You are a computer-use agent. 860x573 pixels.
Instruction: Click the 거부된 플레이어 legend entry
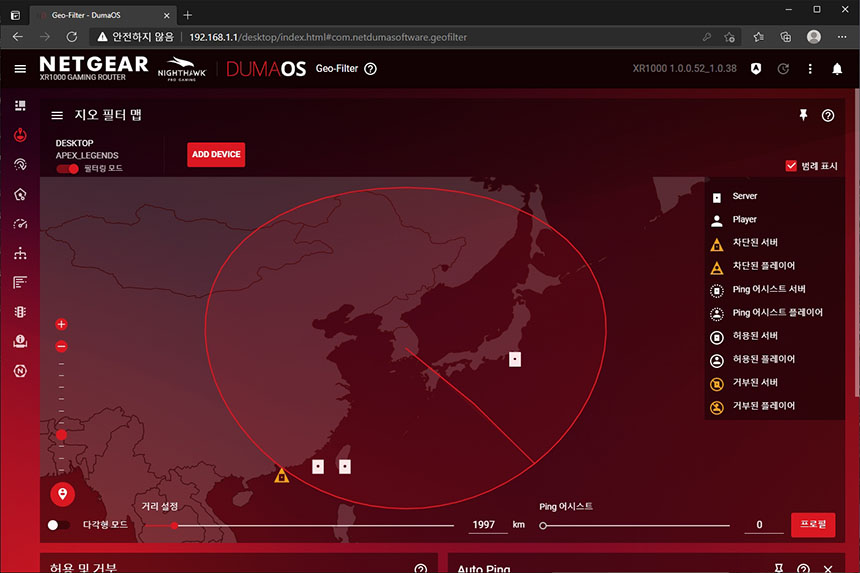(x=752, y=406)
